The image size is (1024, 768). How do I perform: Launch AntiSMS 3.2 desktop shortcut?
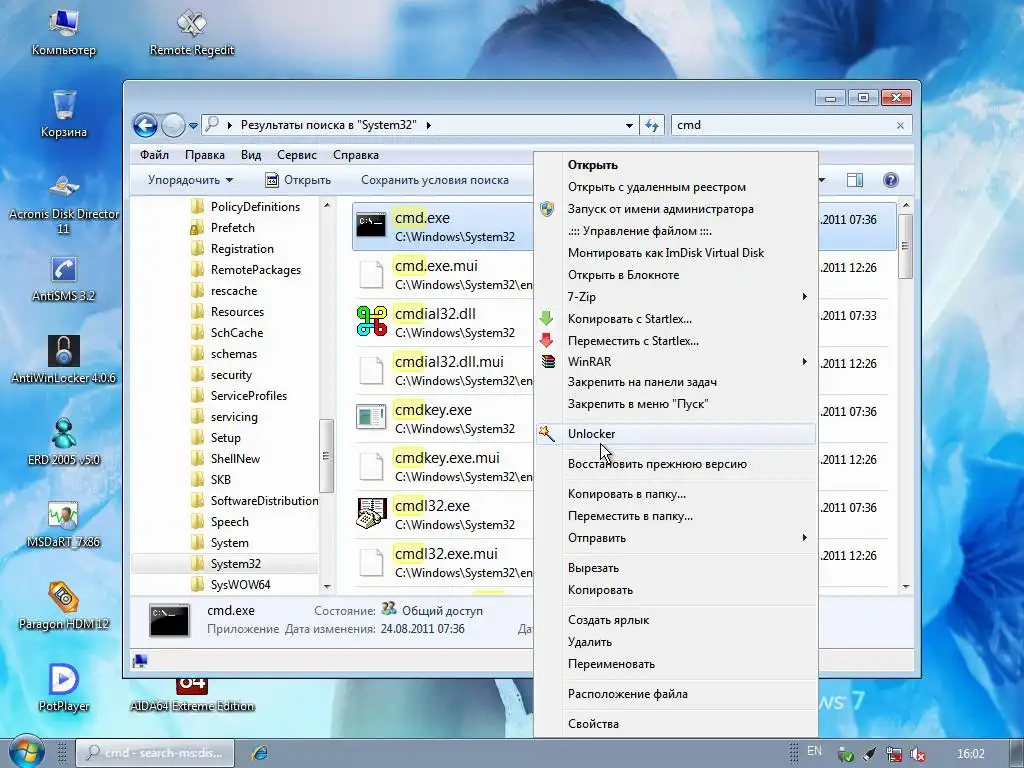click(63, 278)
